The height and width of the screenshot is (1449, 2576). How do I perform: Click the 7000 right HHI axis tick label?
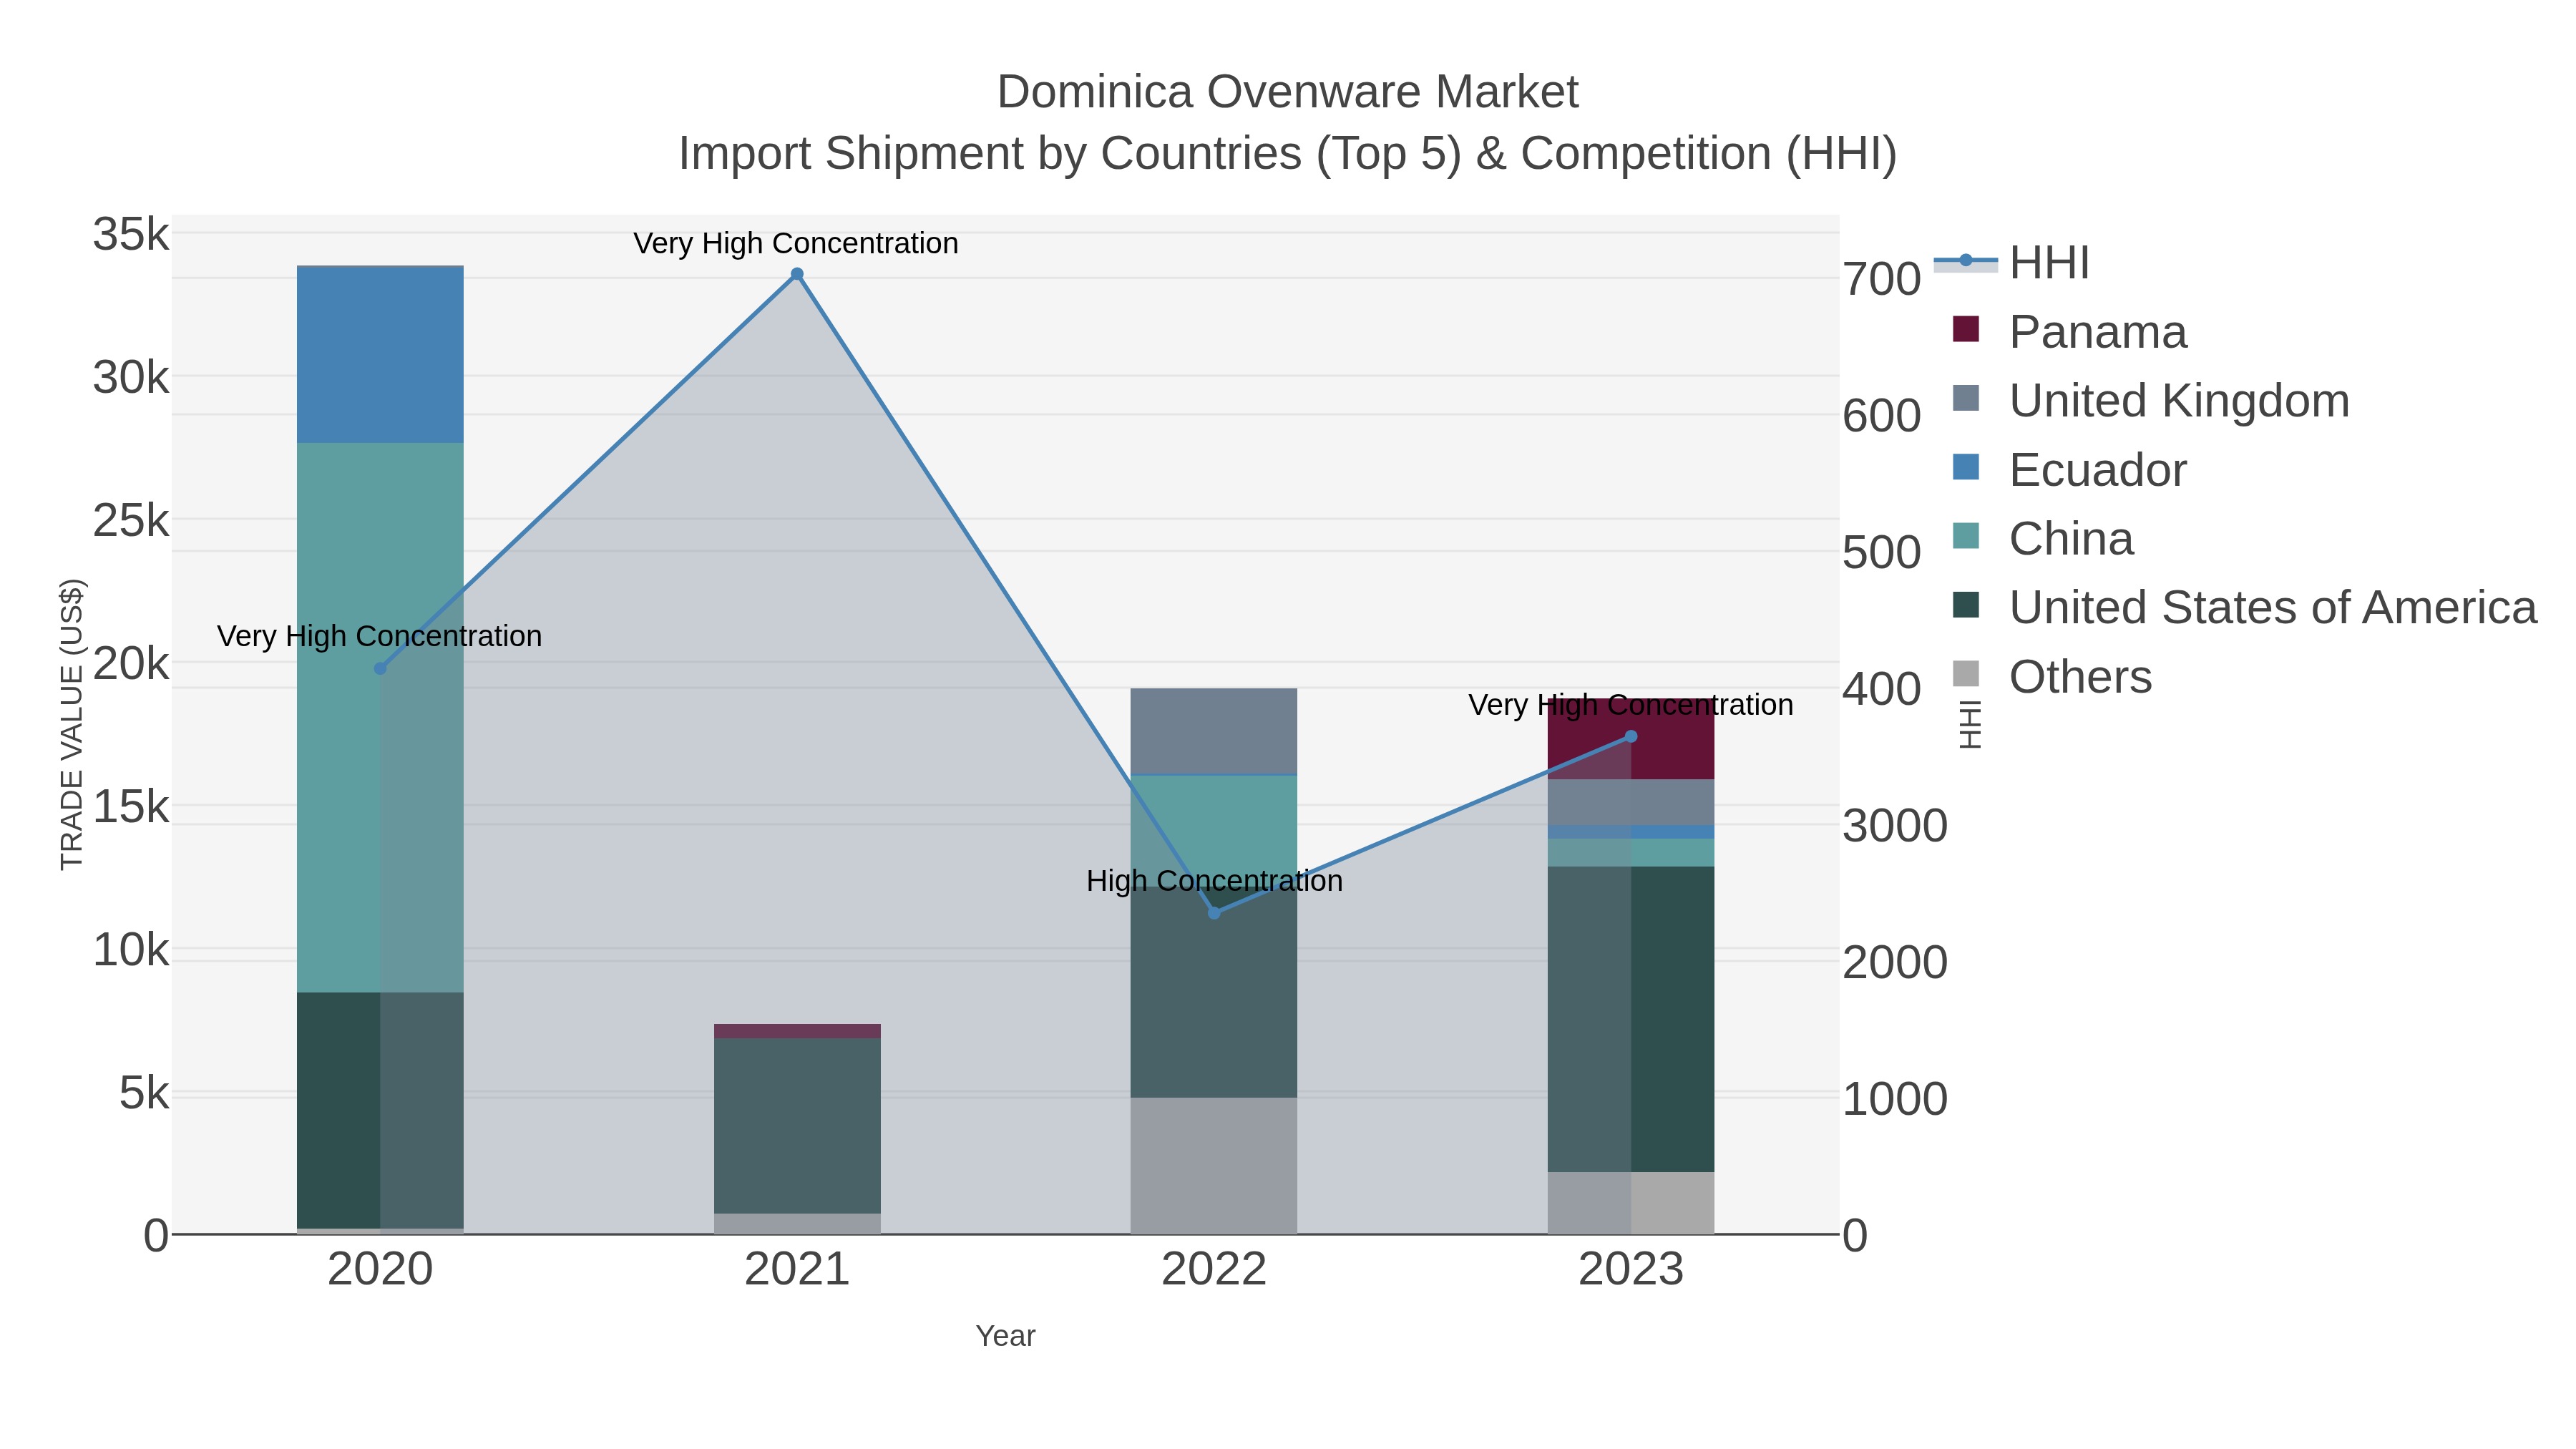[1883, 279]
